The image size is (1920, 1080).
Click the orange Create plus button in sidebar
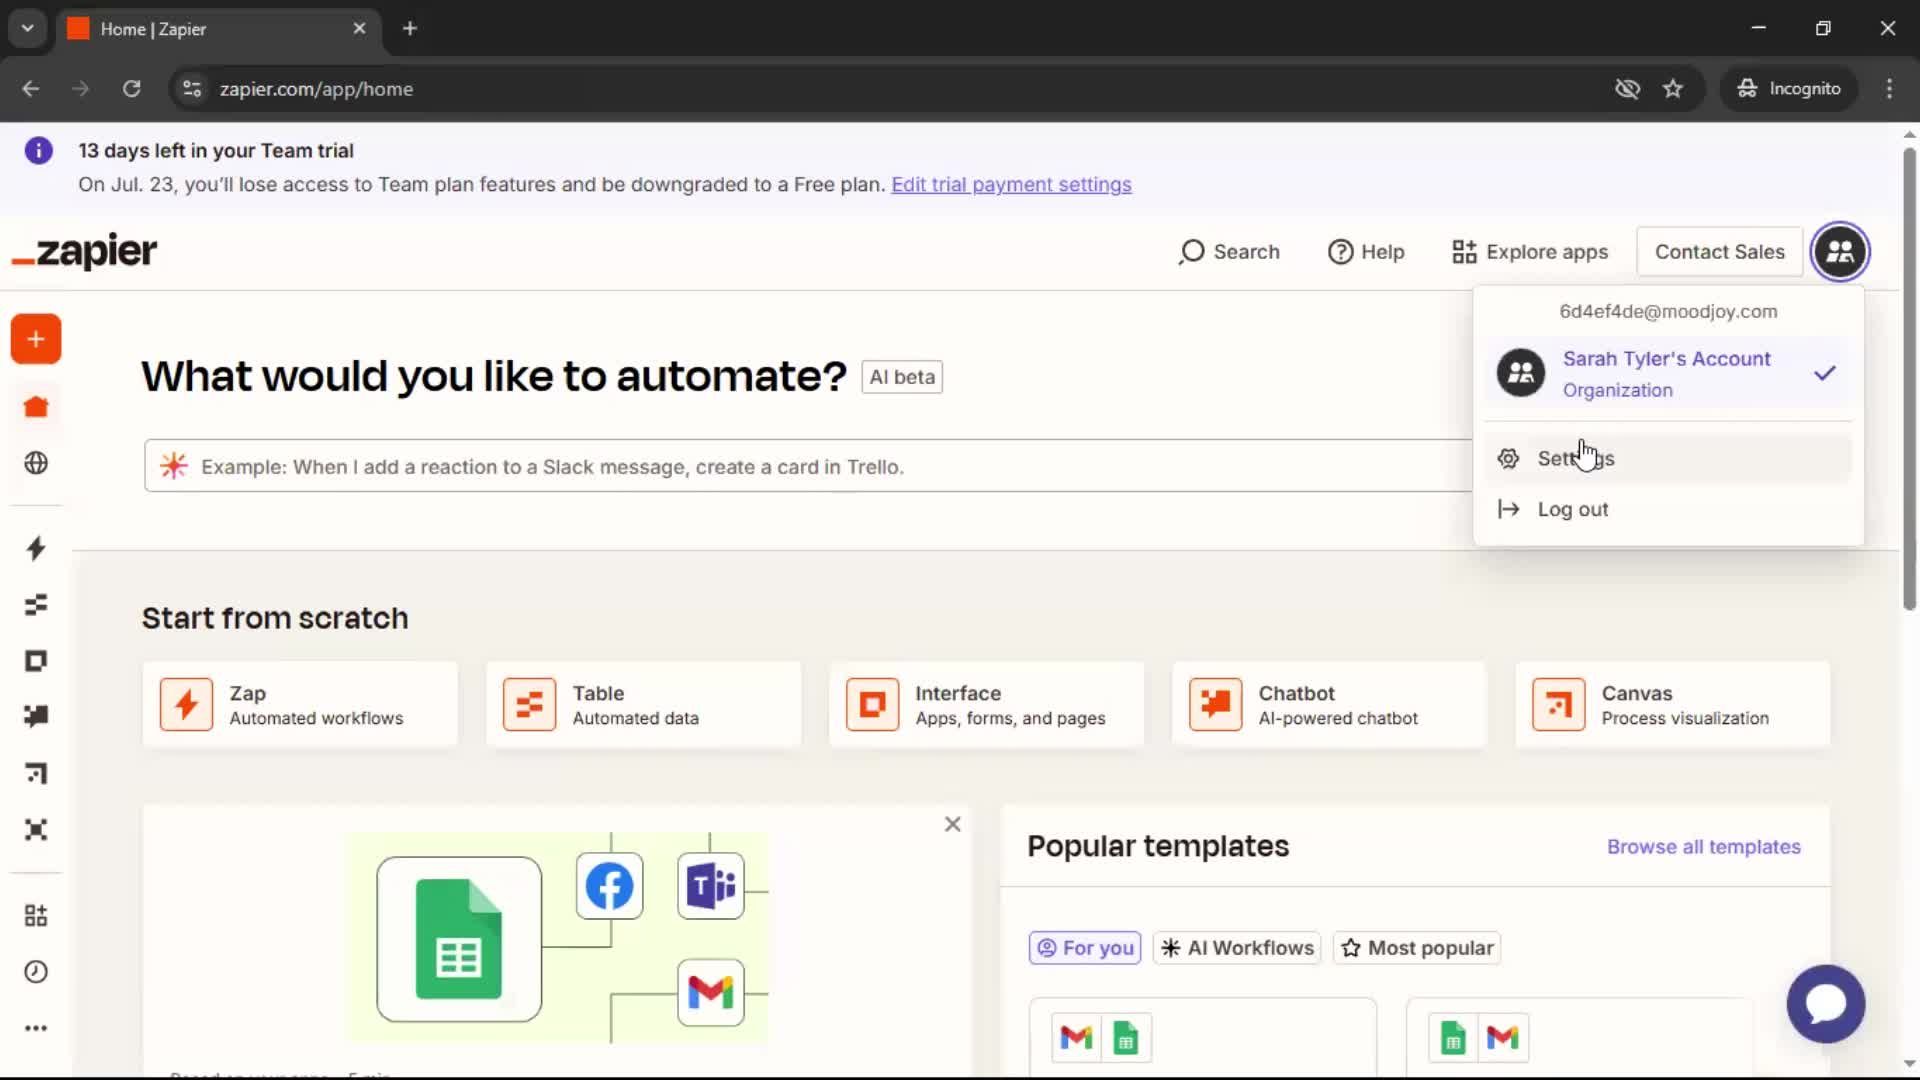[x=36, y=340]
